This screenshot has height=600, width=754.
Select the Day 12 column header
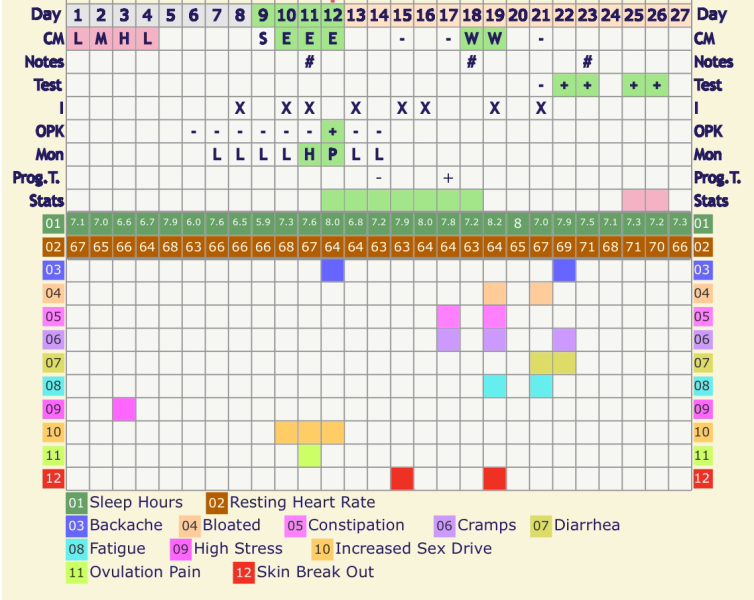tap(333, 15)
